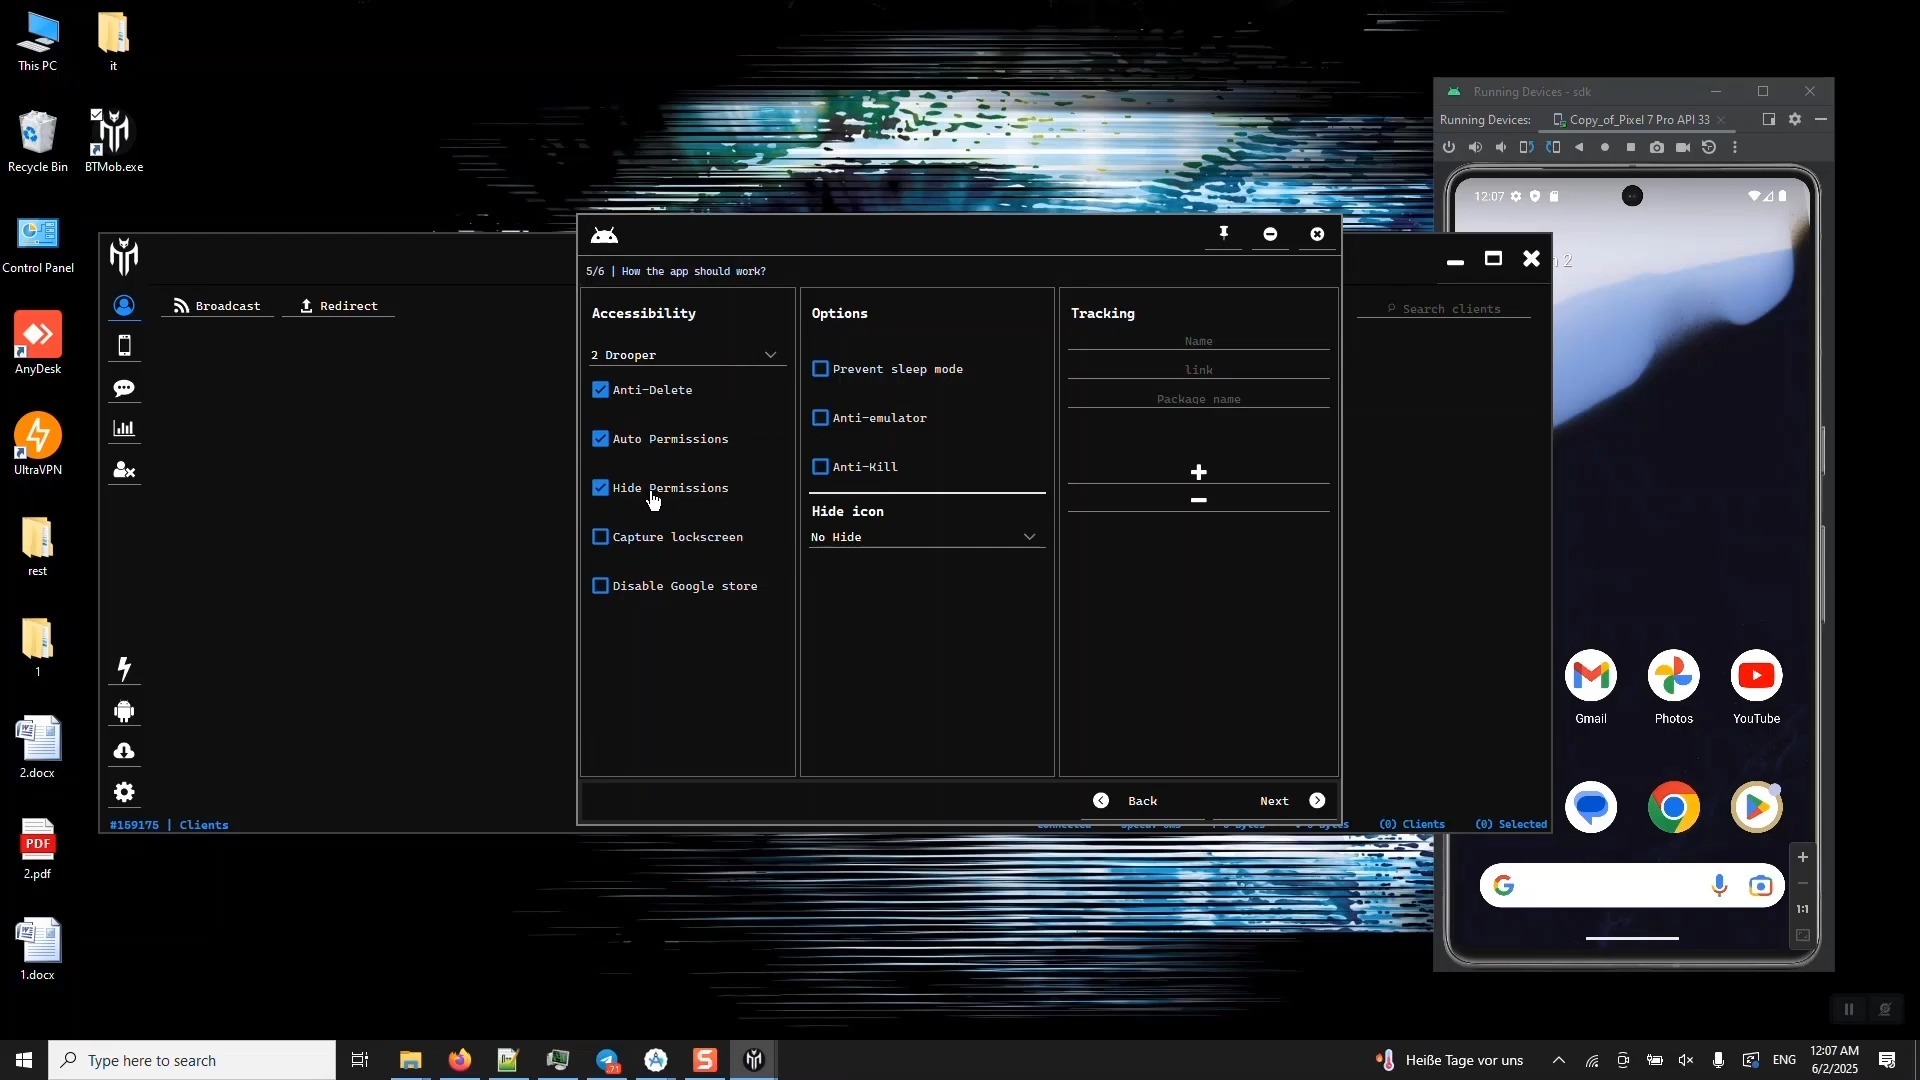
Task: Take emulator screenshot with camera icon
Action: pyautogui.click(x=1657, y=147)
